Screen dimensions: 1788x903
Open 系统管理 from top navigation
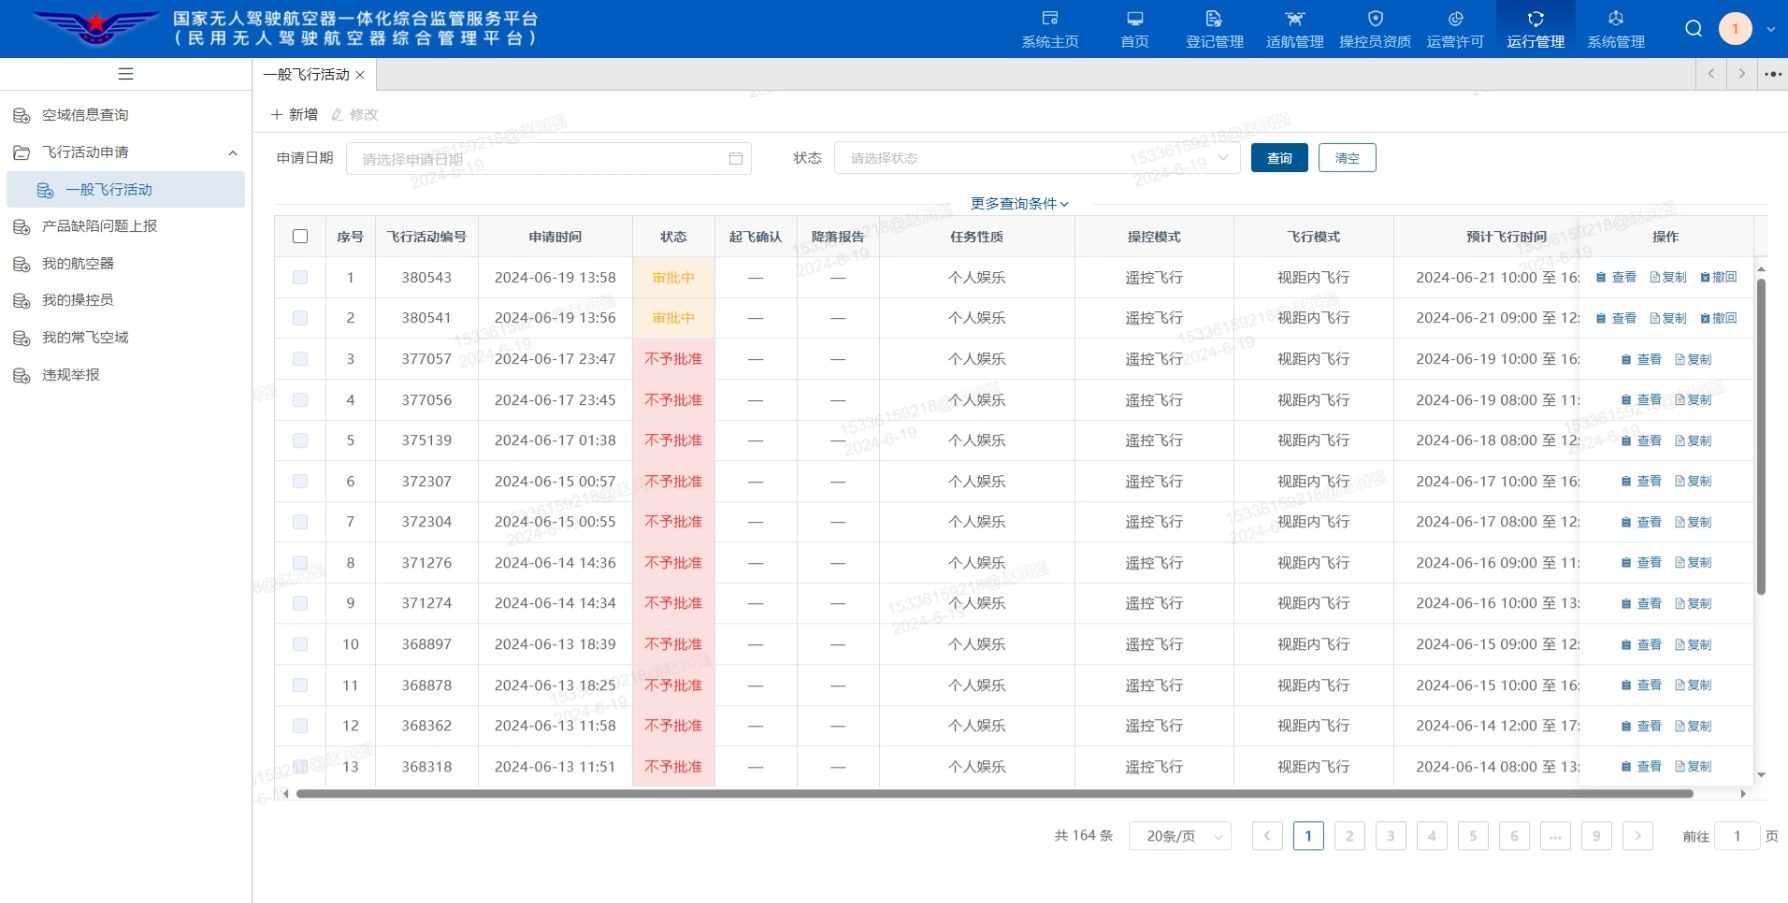click(x=1616, y=29)
